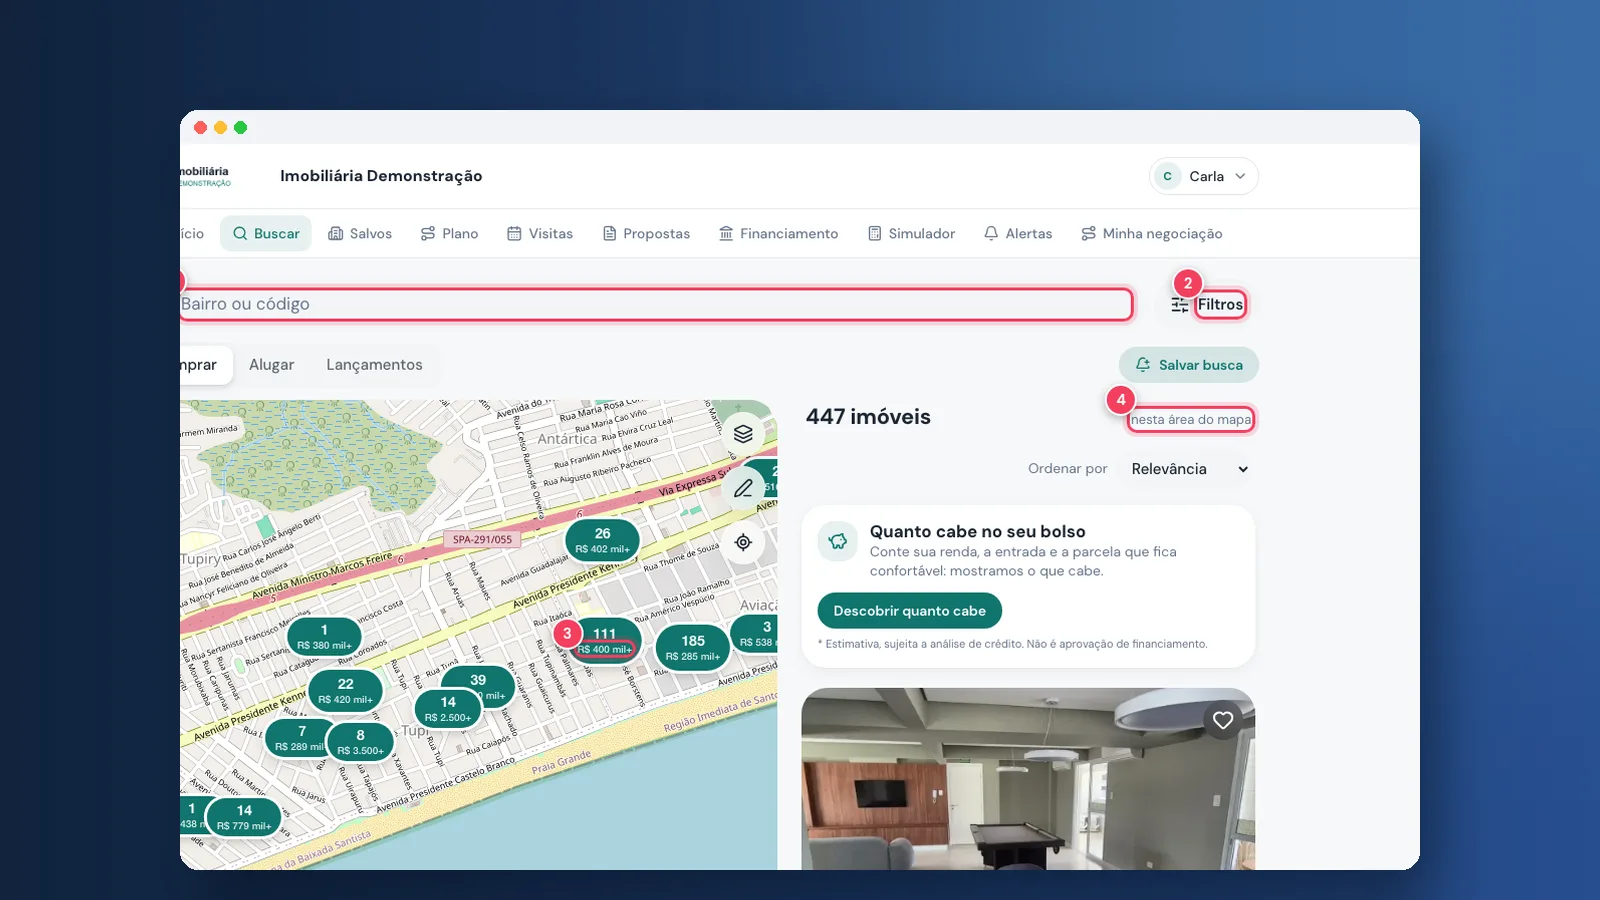
Task: Click the 447 imóveis heading
Action: pyautogui.click(x=868, y=417)
